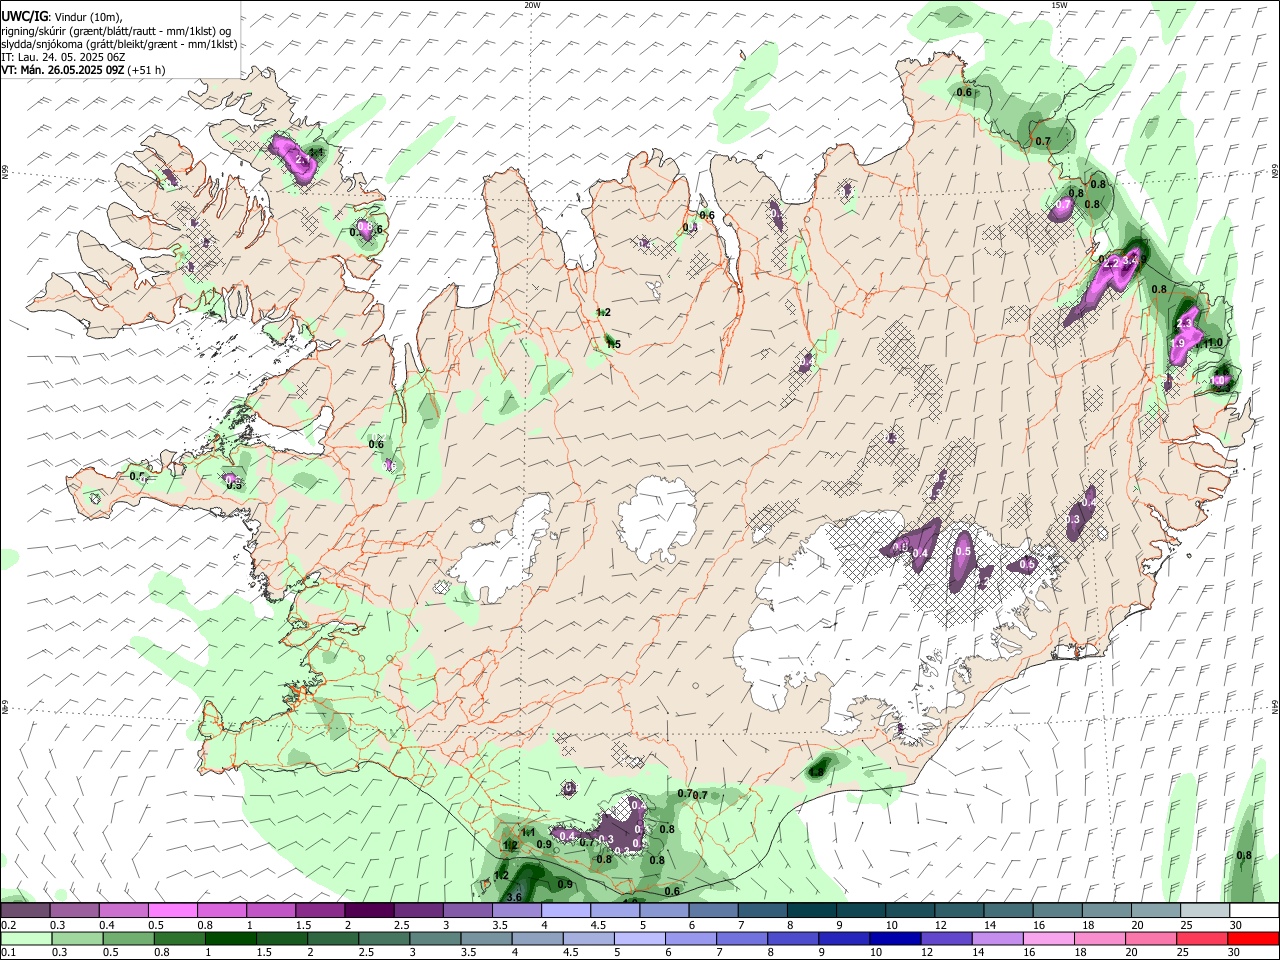Image resolution: width=1280 pixels, height=960 pixels.
Task: Click the 'slydda/snjókoma' legend description line
Action: pyautogui.click(x=119, y=44)
